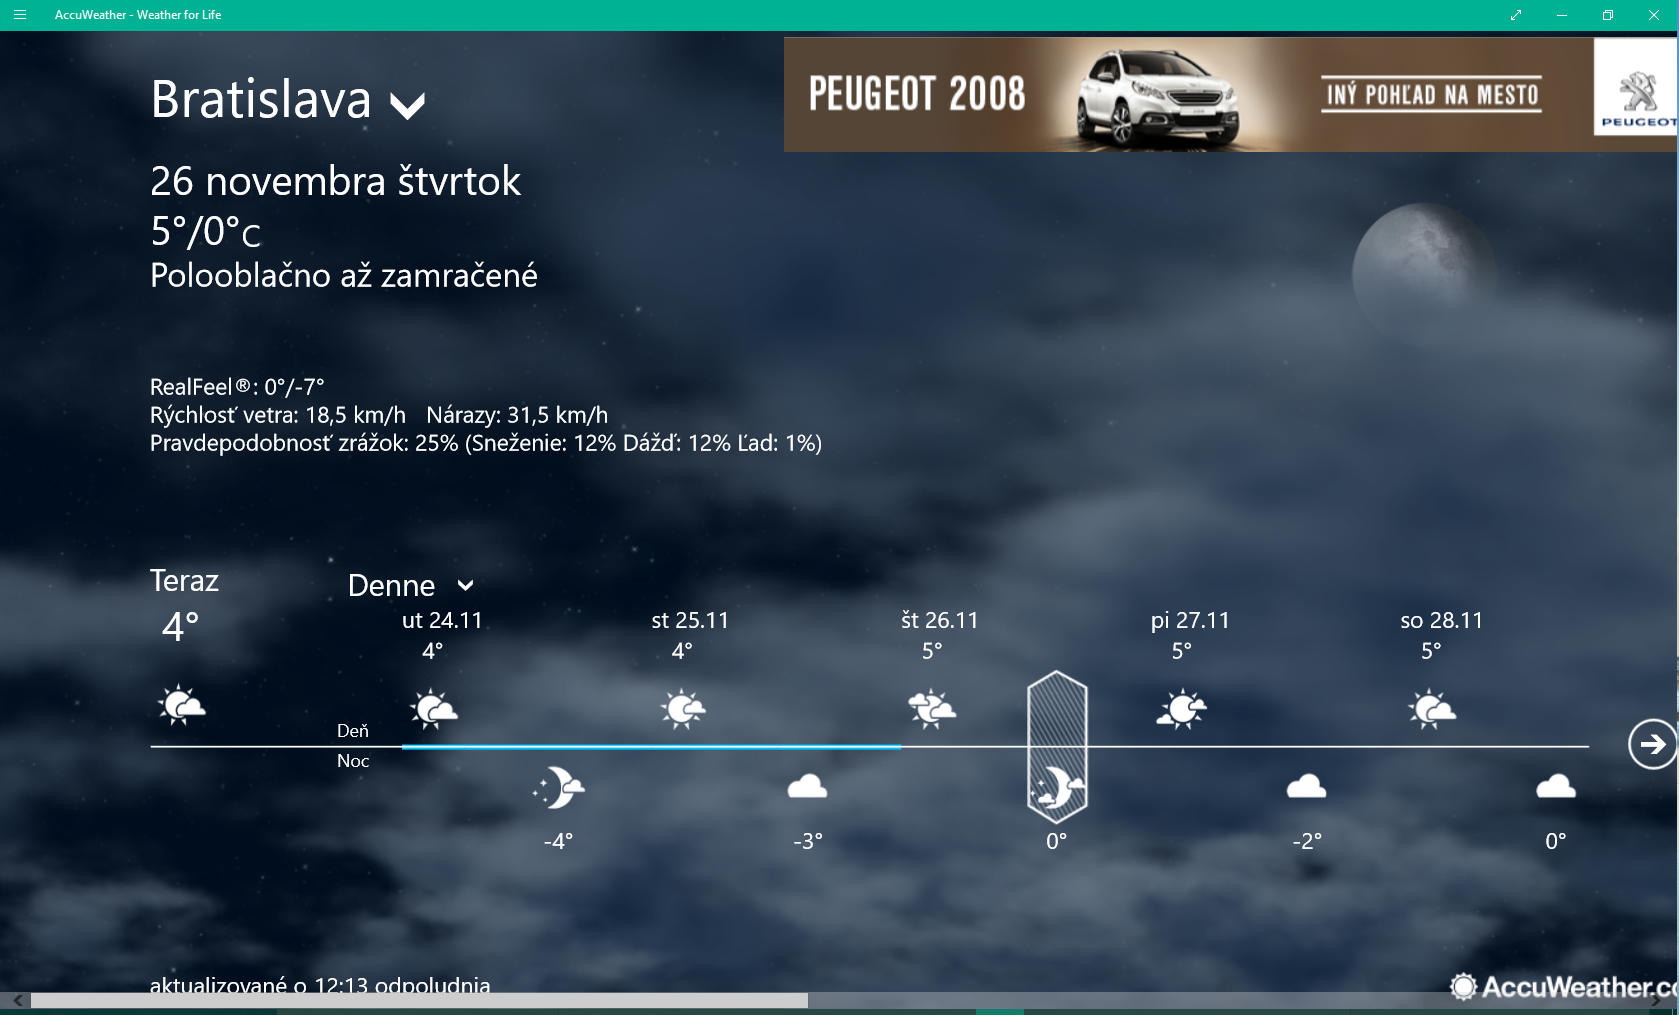Click the pi 27.11 daytime weather icon
Image resolution: width=1679 pixels, height=1015 pixels.
coord(1182,709)
